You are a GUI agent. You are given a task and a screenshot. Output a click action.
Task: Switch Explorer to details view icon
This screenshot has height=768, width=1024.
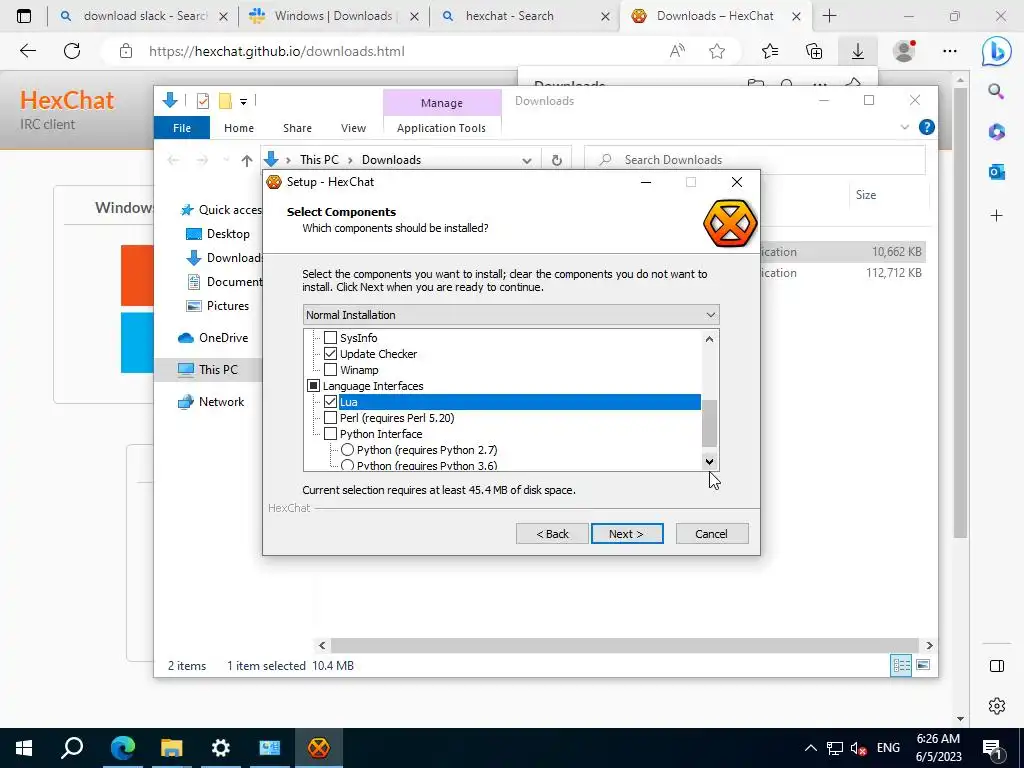(x=901, y=665)
